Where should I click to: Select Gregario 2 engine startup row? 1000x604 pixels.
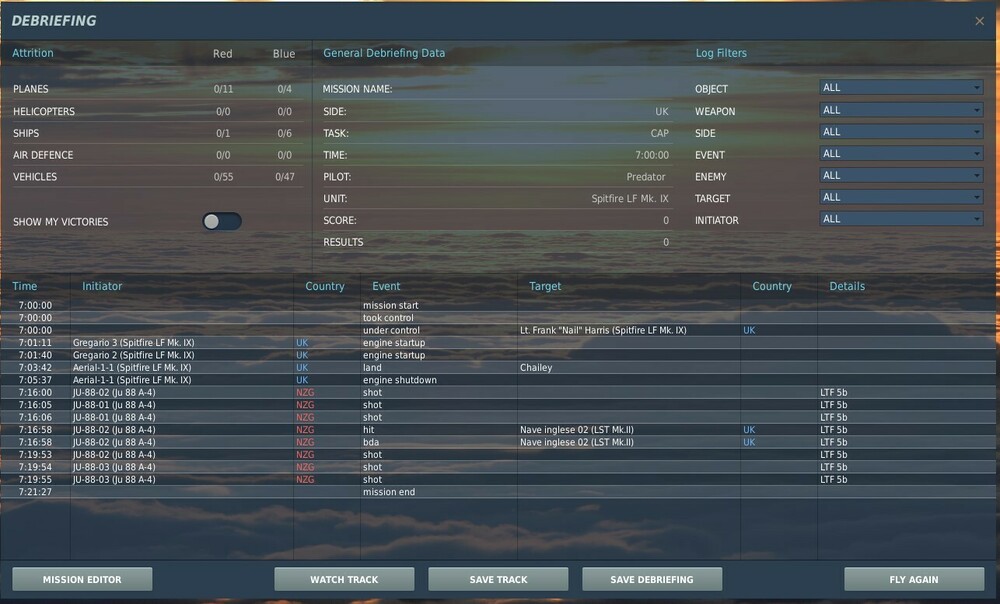pyautogui.click(x=497, y=355)
